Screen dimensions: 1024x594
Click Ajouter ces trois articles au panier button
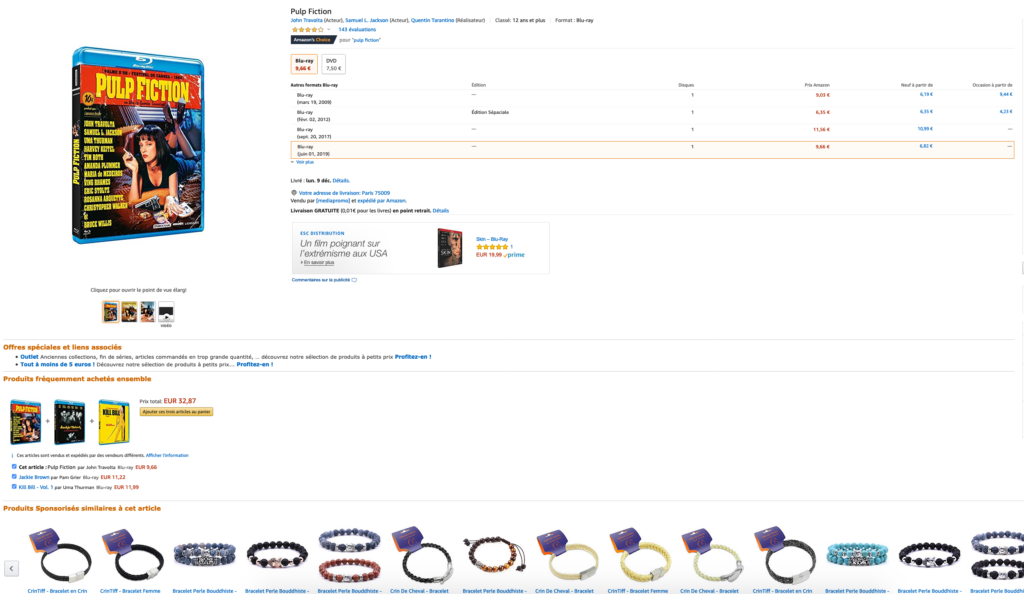tap(176, 412)
